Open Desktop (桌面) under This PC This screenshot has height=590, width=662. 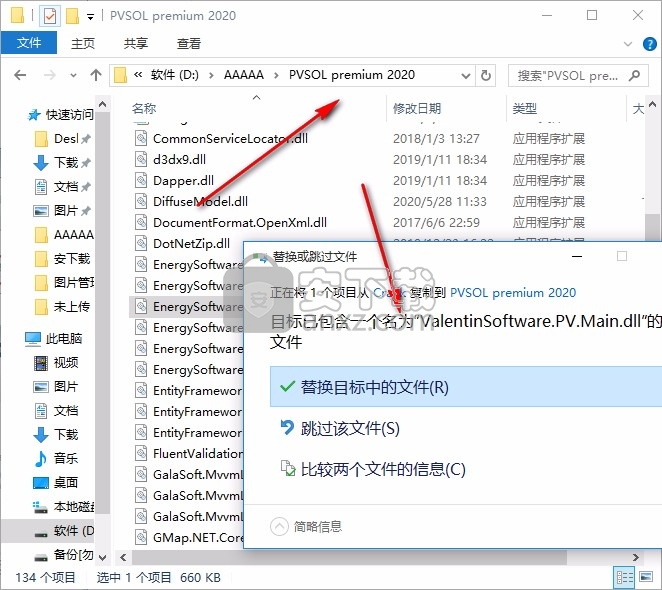click(x=57, y=482)
